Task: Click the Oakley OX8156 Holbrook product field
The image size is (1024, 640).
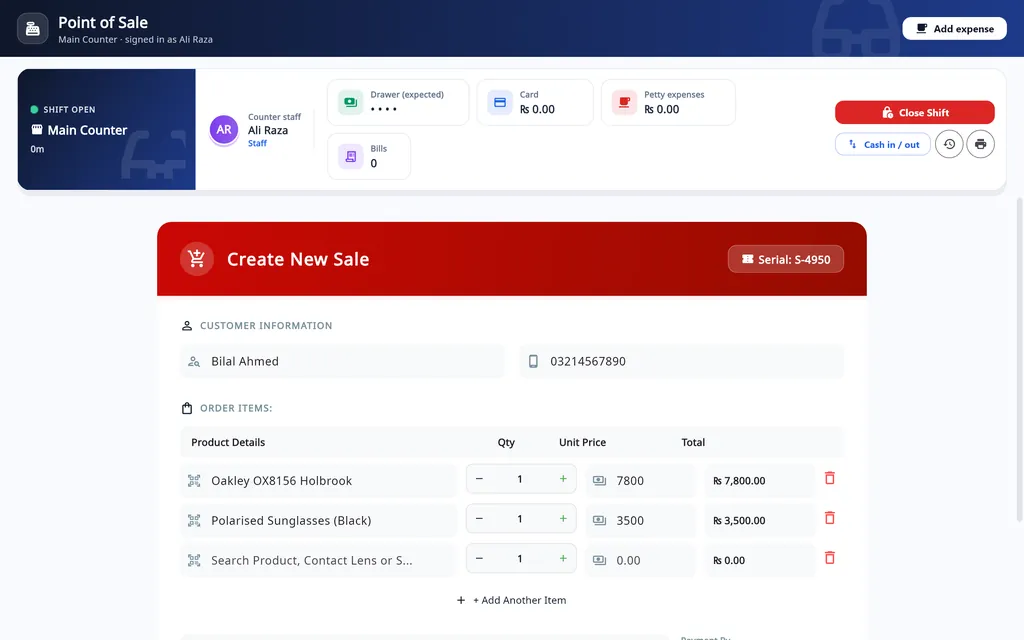Action: coord(319,481)
